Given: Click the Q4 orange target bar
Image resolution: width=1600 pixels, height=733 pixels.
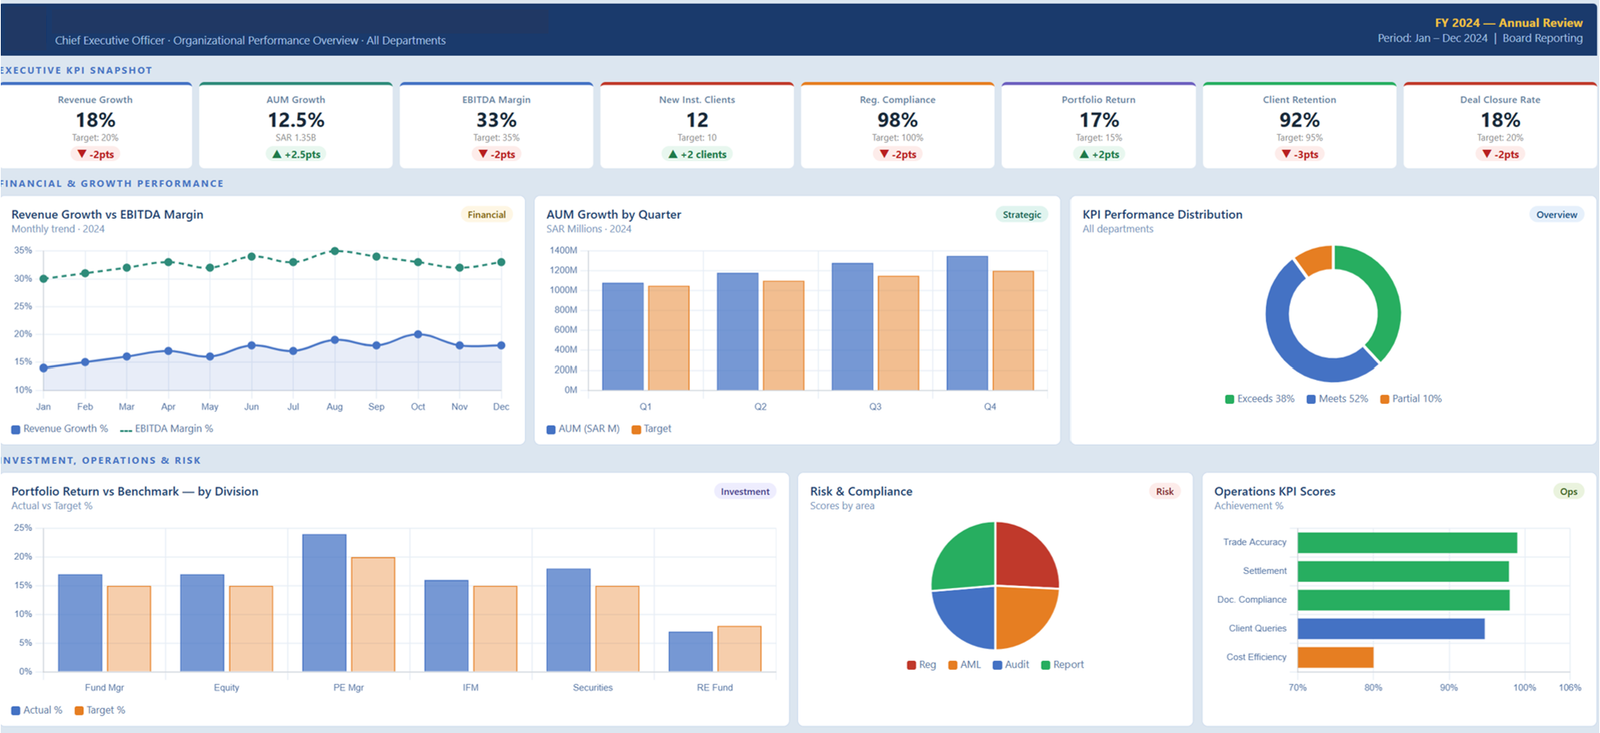Looking at the screenshot, I should 1013,331.
